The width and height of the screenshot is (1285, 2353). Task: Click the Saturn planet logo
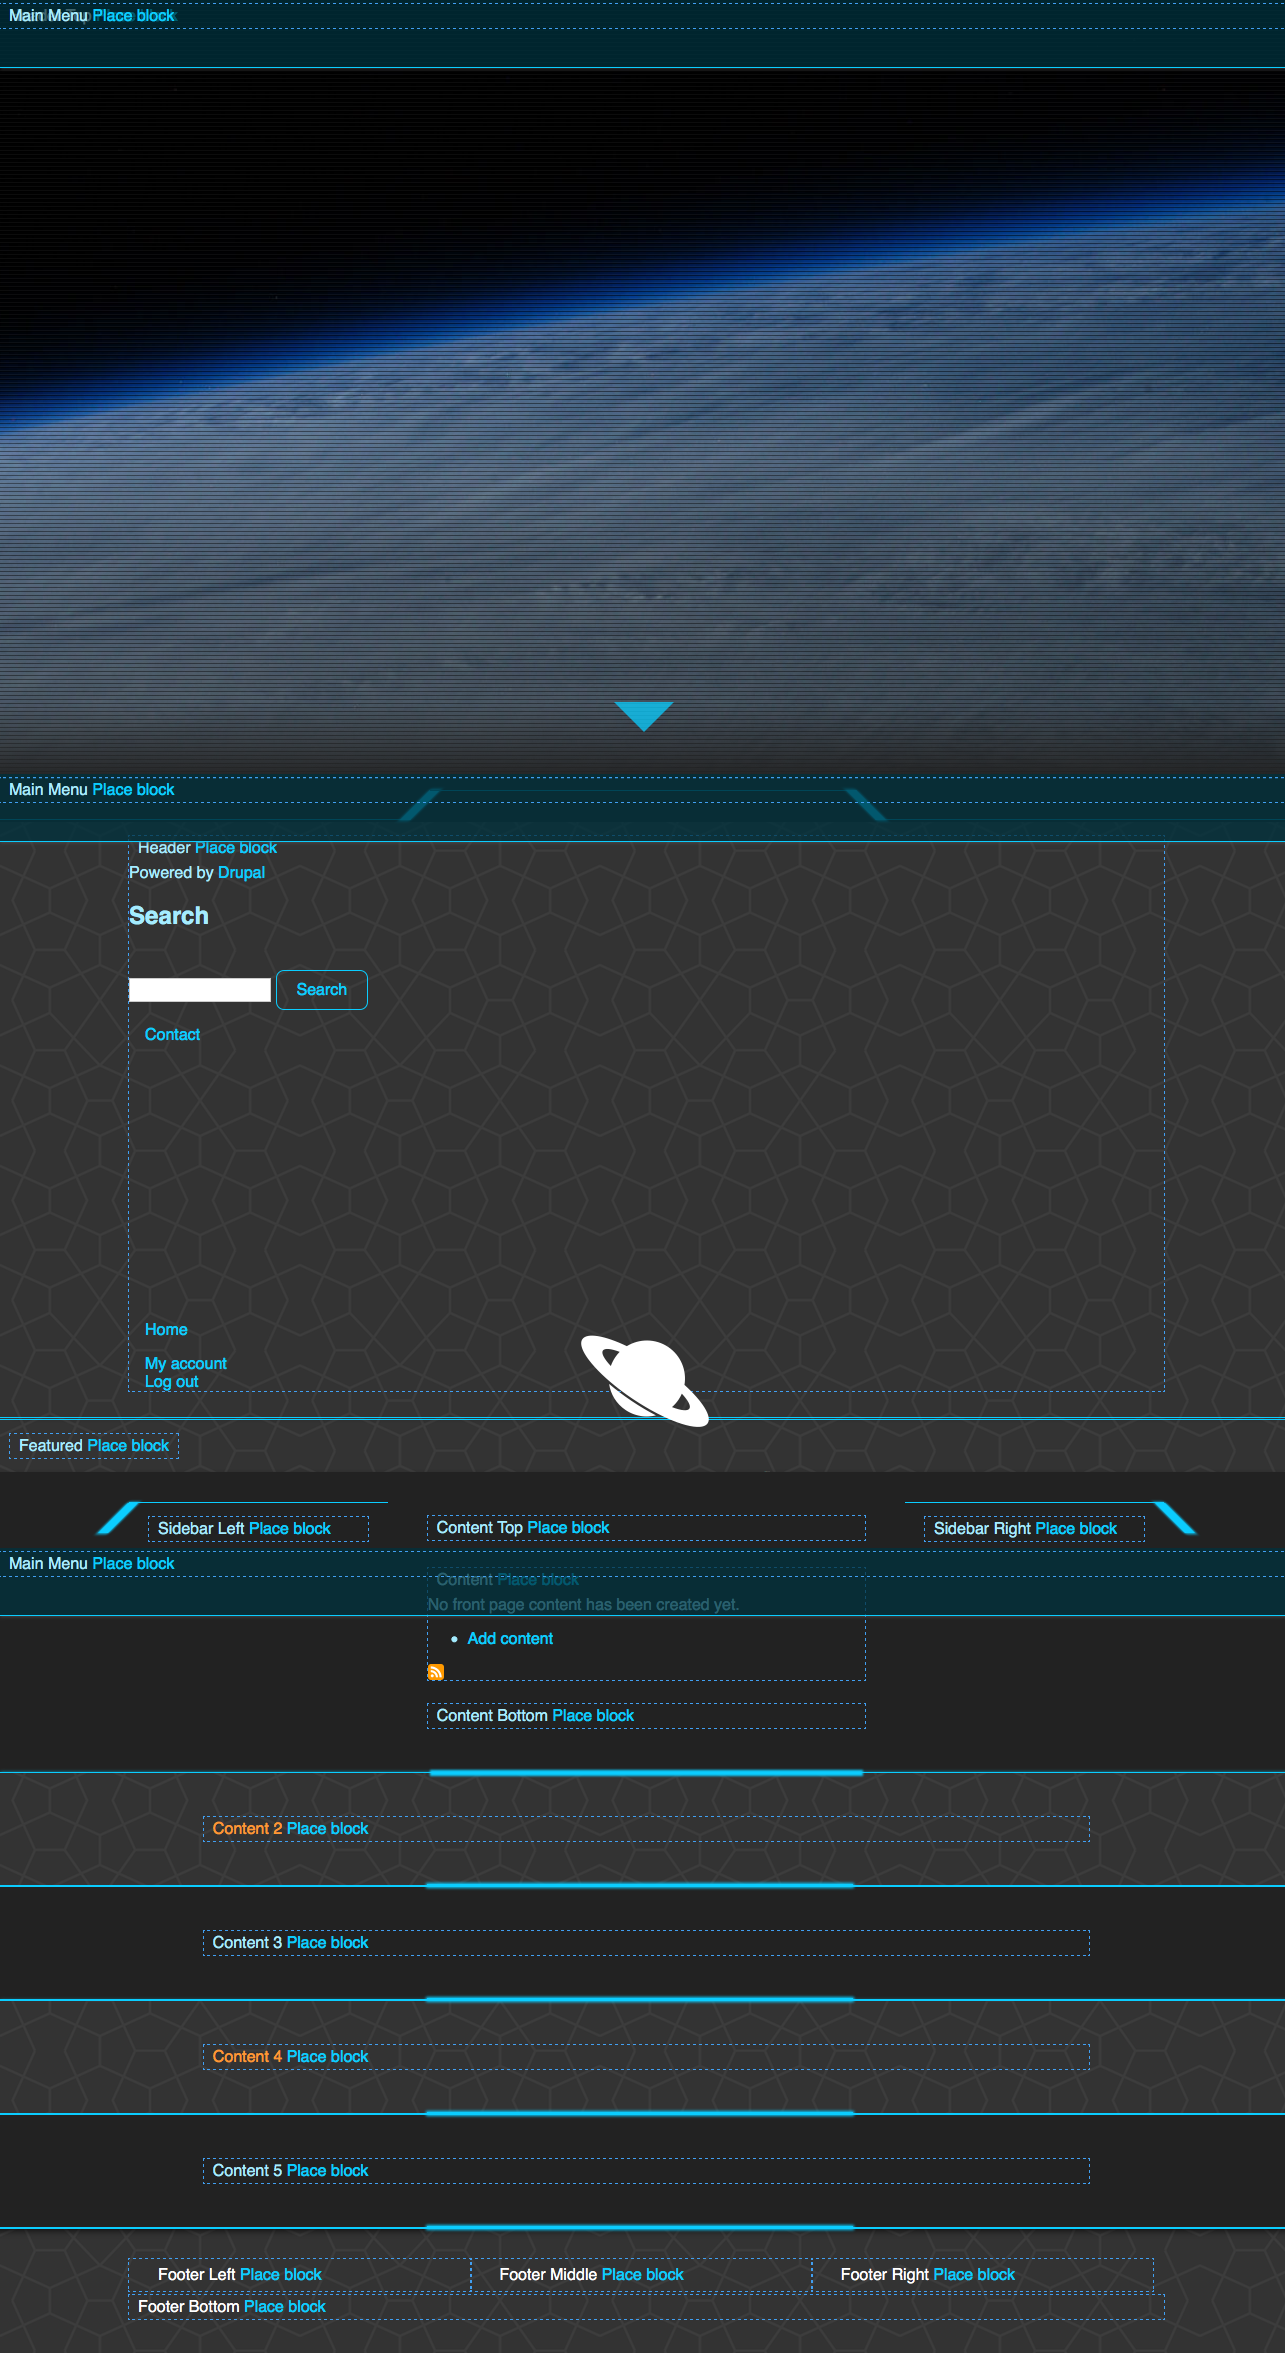click(x=645, y=1380)
